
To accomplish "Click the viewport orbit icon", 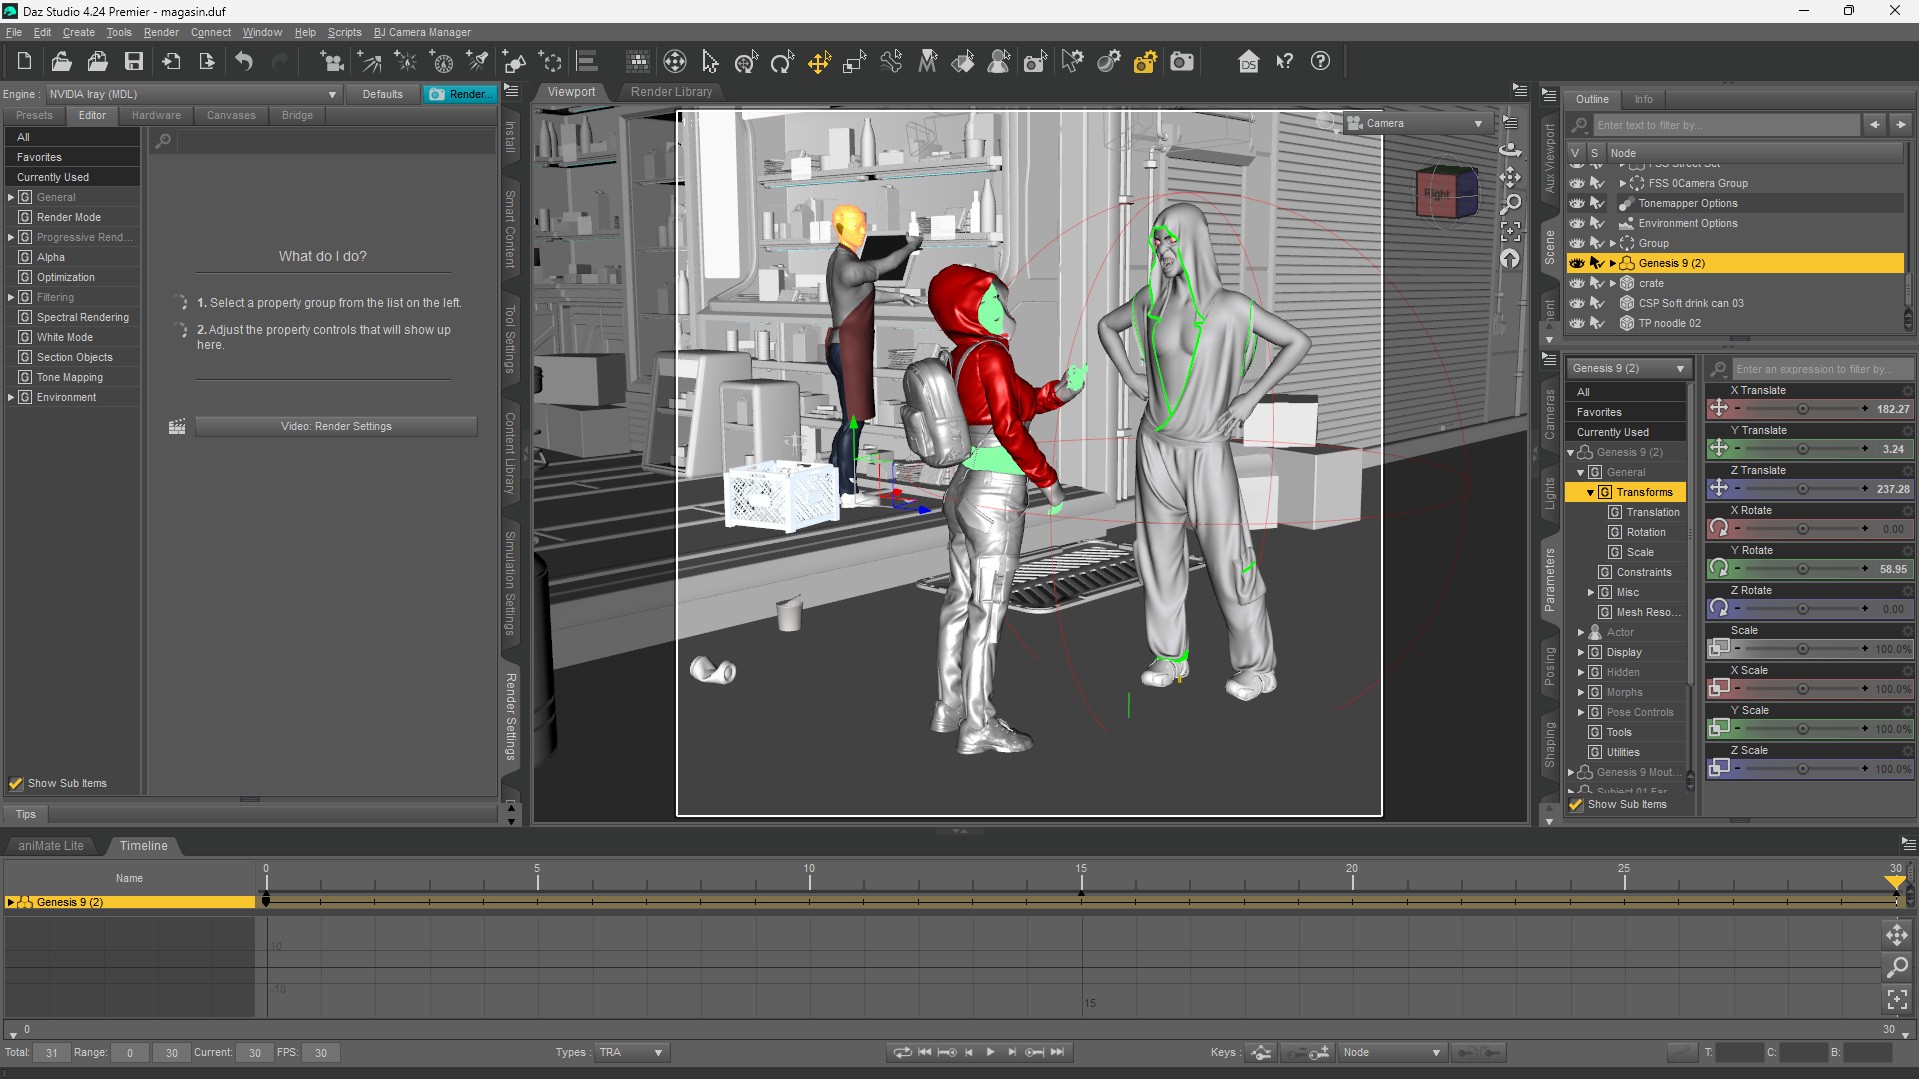I will click(1510, 150).
